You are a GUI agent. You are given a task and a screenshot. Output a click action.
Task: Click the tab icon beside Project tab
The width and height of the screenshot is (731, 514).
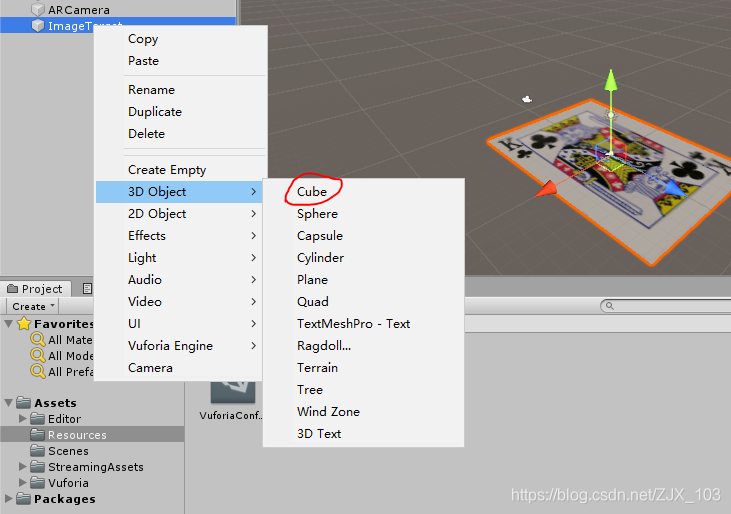click(x=87, y=288)
